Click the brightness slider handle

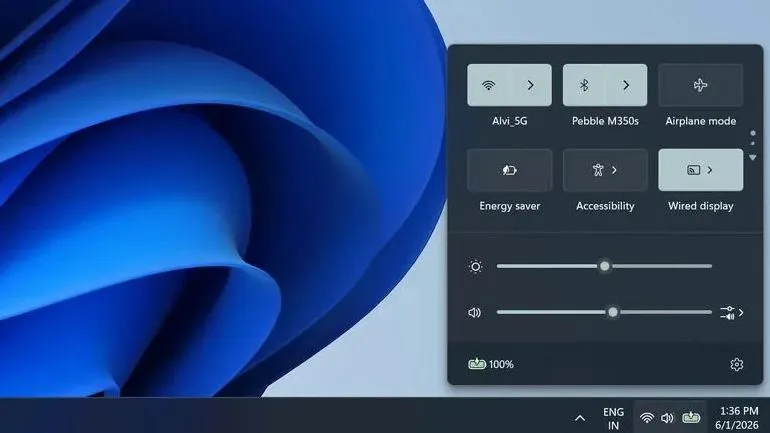(x=605, y=266)
